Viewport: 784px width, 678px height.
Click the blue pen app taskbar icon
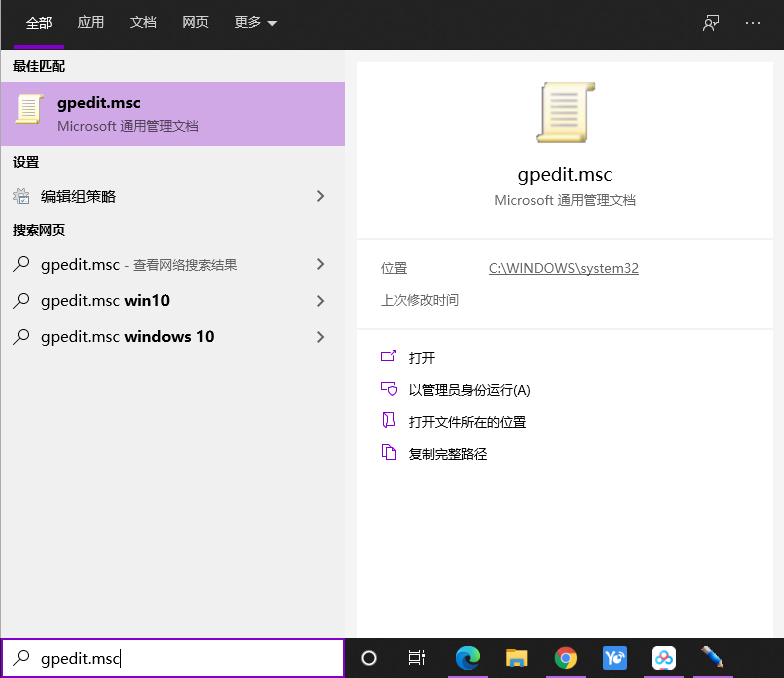(x=713, y=657)
